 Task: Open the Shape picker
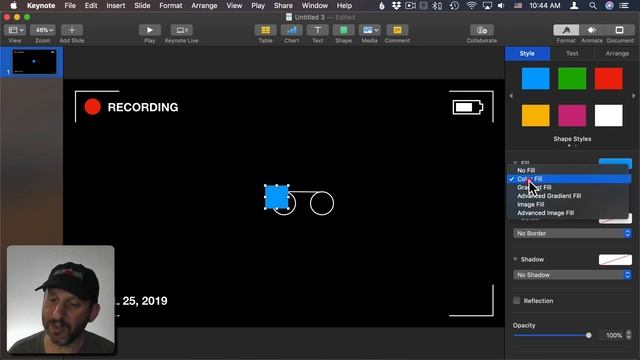point(344,30)
